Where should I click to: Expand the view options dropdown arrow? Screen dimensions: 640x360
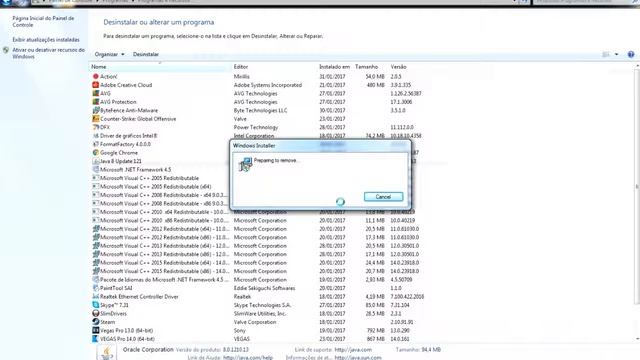point(616,54)
